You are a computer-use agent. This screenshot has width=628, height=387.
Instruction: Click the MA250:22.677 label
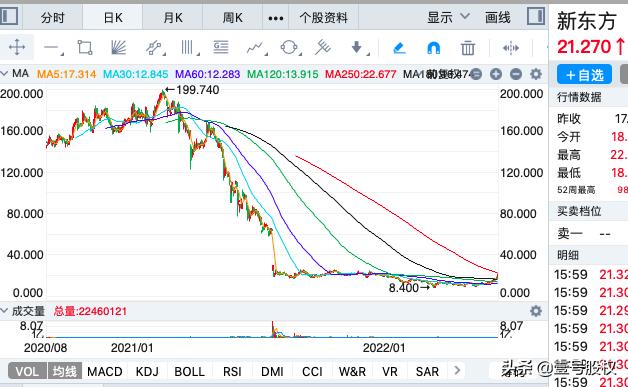[x=360, y=74]
